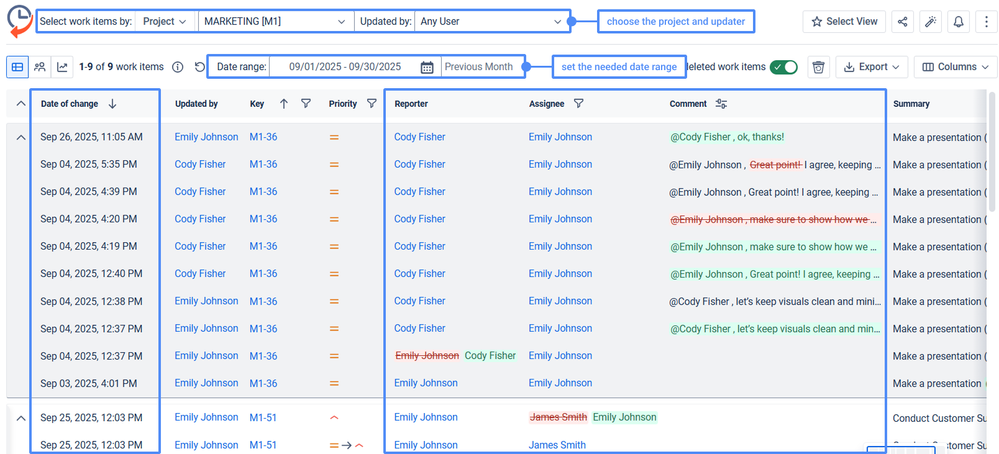Click the refresh icon beside Date range
The width and height of the screenshot is (999, 454).
[x=199, y=67]
